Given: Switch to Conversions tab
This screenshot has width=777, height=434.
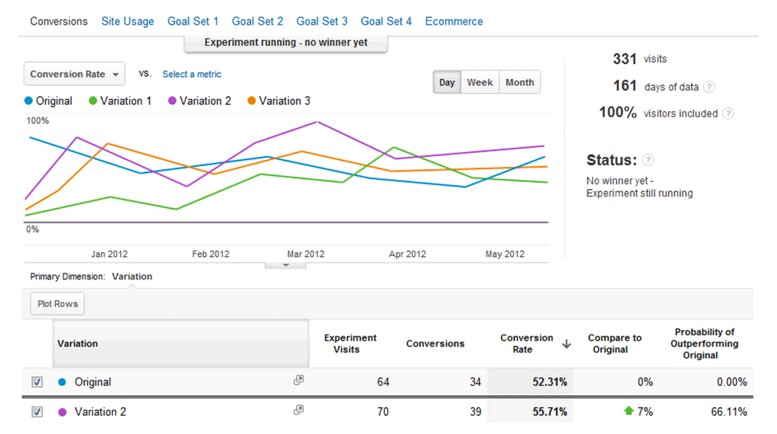Looking at the screenshot, I should coord(58,21).
